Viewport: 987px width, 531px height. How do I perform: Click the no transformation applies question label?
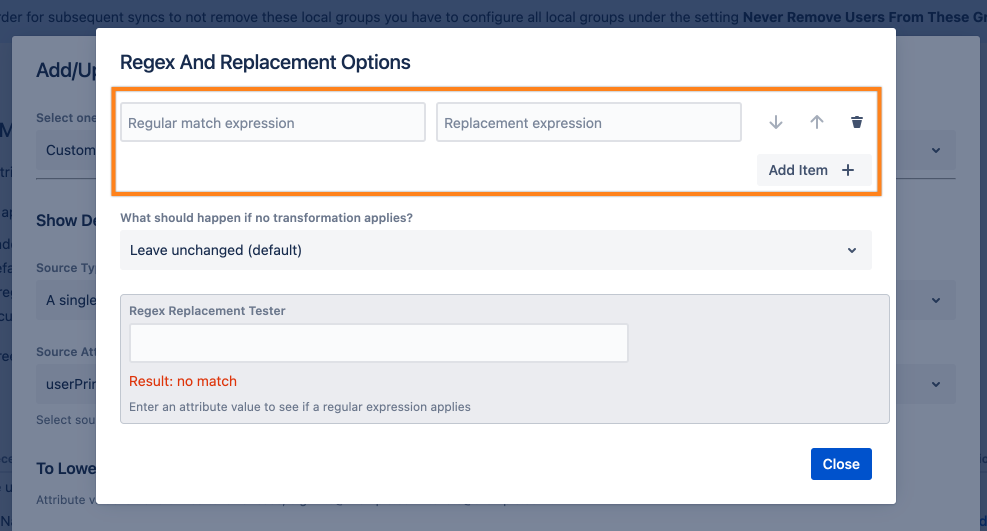click(x=266, y=217)
